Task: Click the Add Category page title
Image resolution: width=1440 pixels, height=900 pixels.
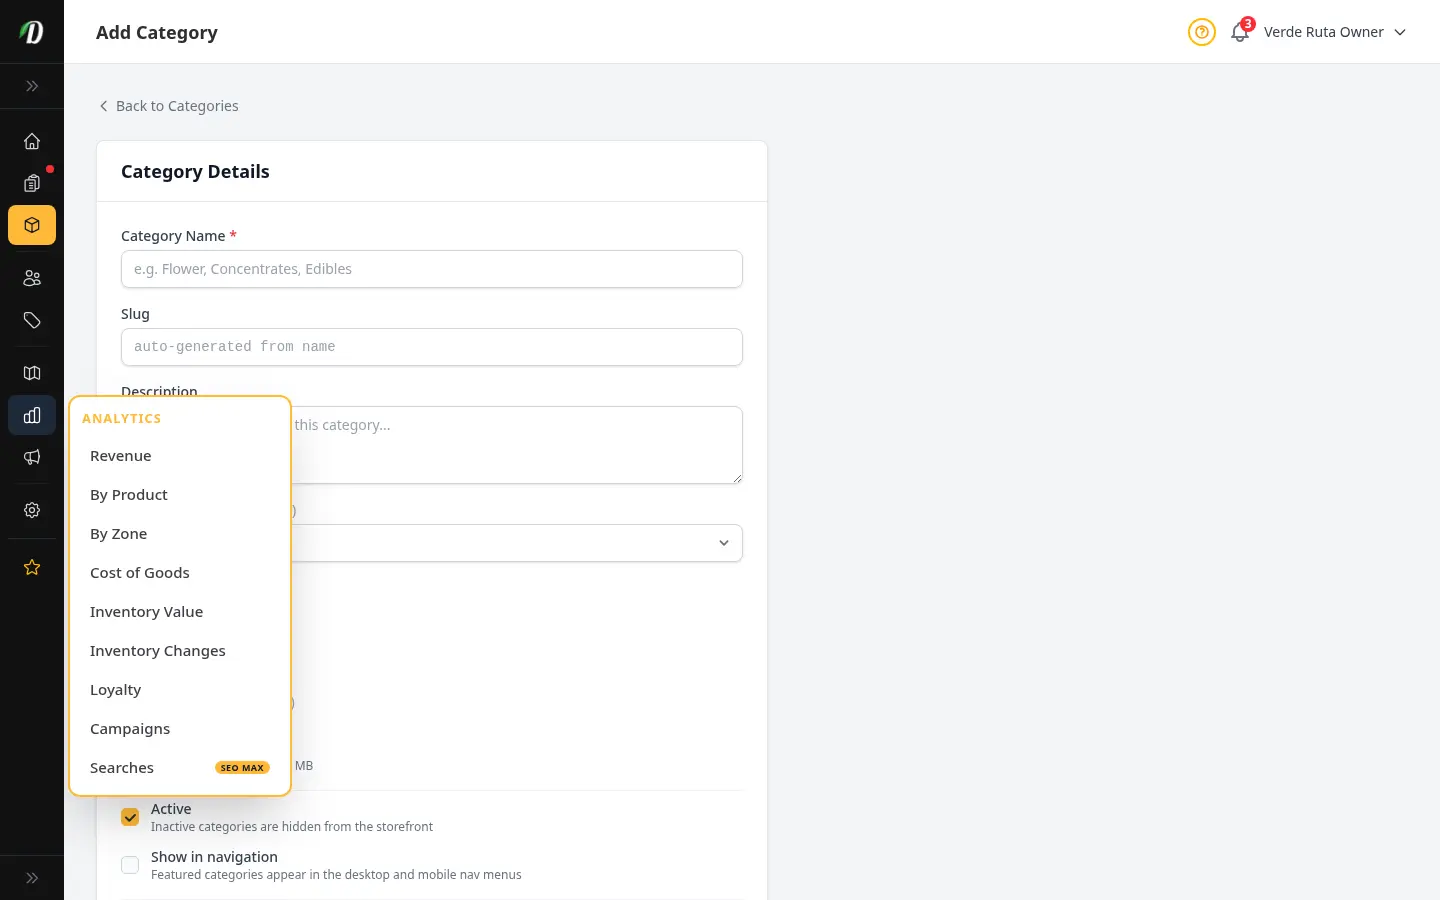Action: [x=157, y=32]
